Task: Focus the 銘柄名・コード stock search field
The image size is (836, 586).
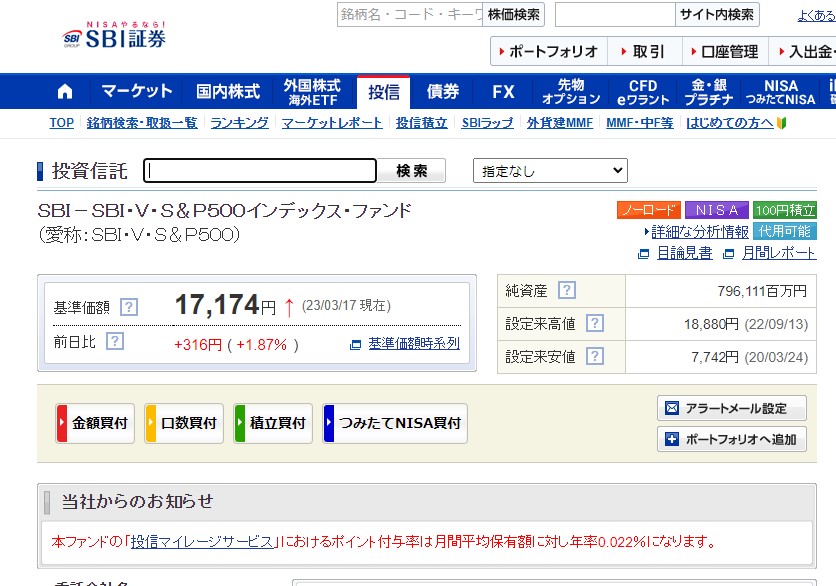Action: click(x=409, y=14)
